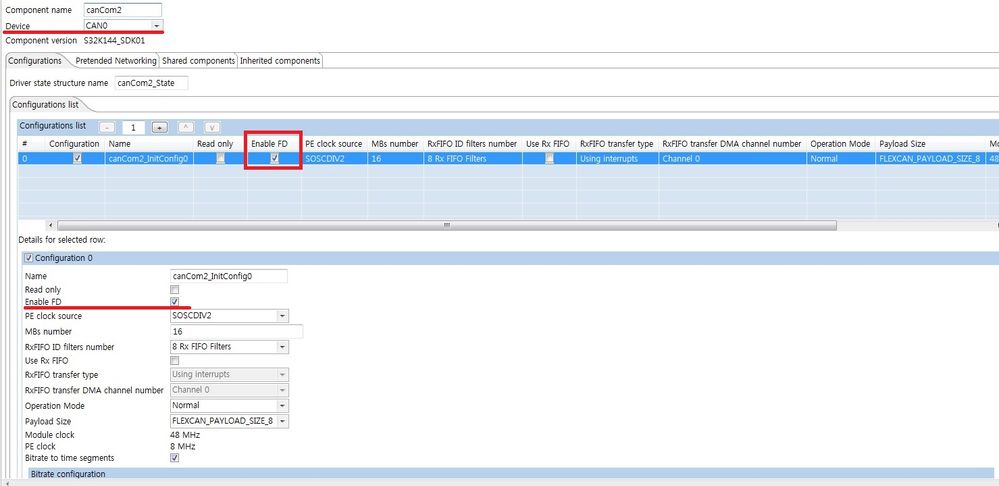Select FLEXCAN_PAYLOAD_SIZE_8 table cell
This screenshot has width=999, height=486.
pyautogui.click(x=930, y=159)
